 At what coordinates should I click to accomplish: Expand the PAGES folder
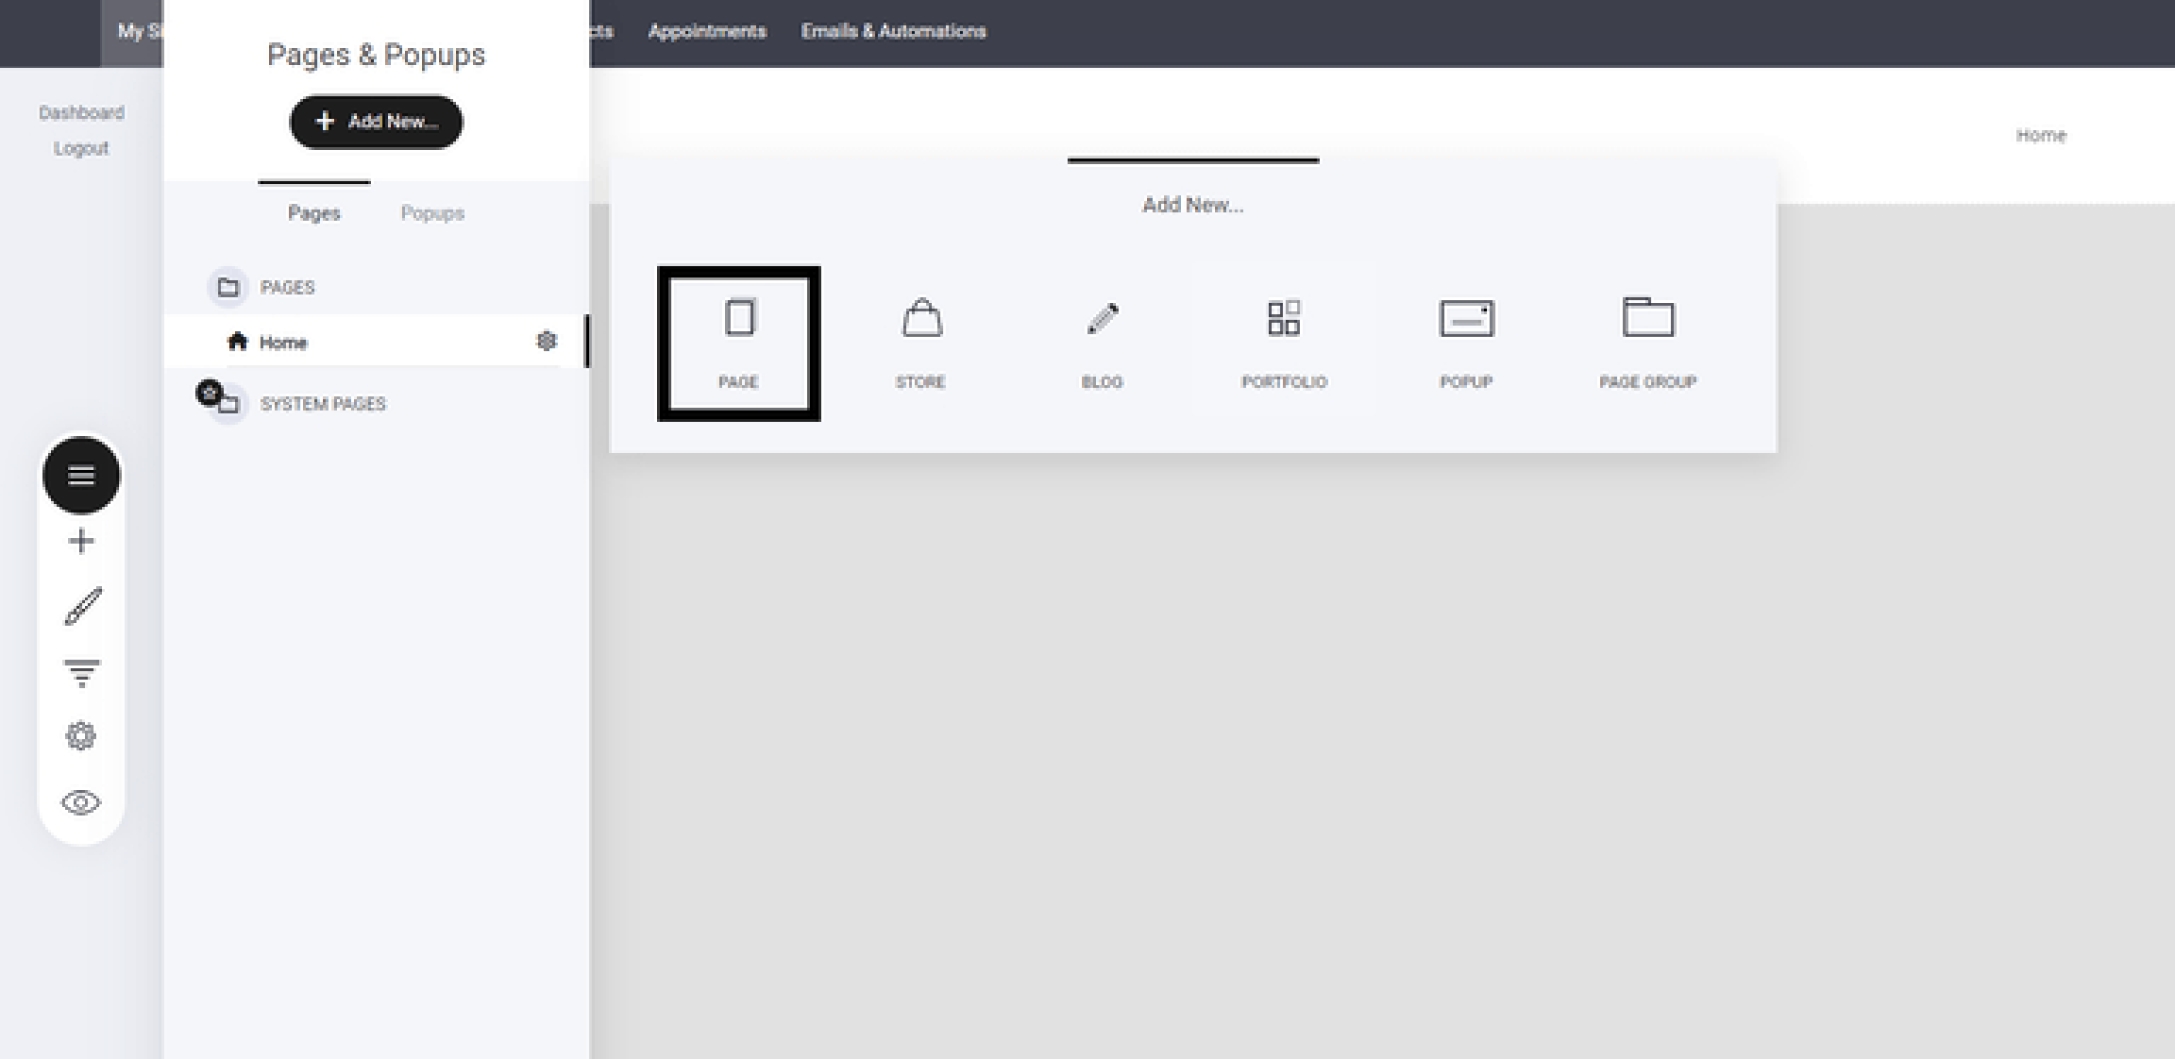pyautogui.click(x=229, y=287)
